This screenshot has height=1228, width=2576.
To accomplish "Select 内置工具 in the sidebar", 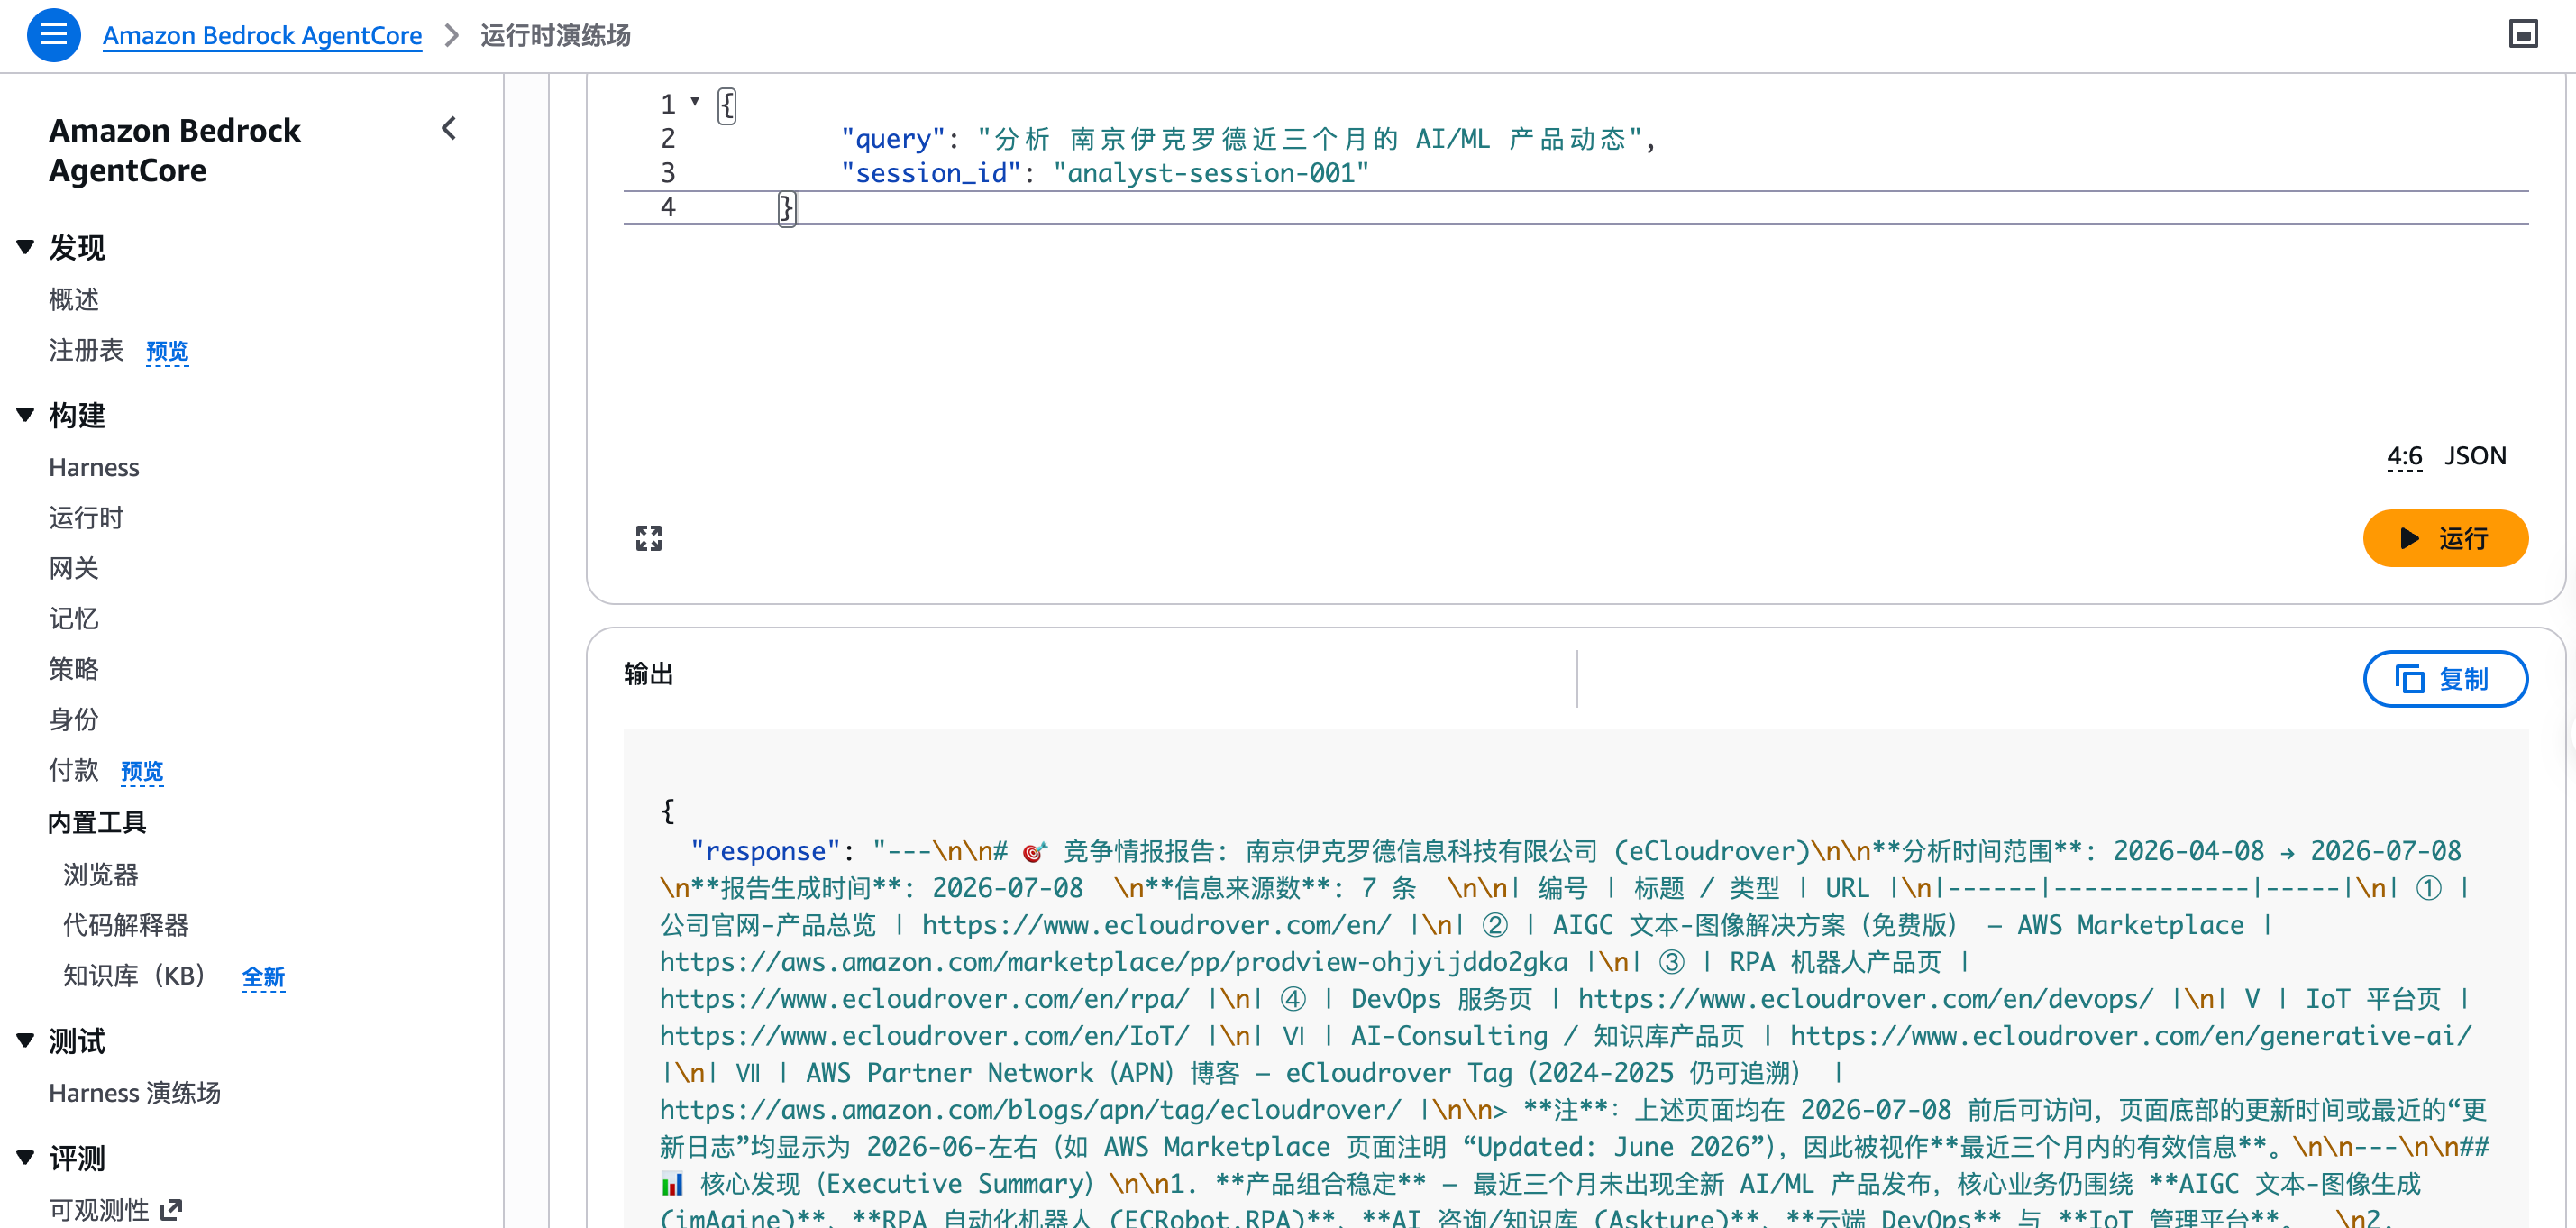I will pyautogui.click(x=97, y=822).
